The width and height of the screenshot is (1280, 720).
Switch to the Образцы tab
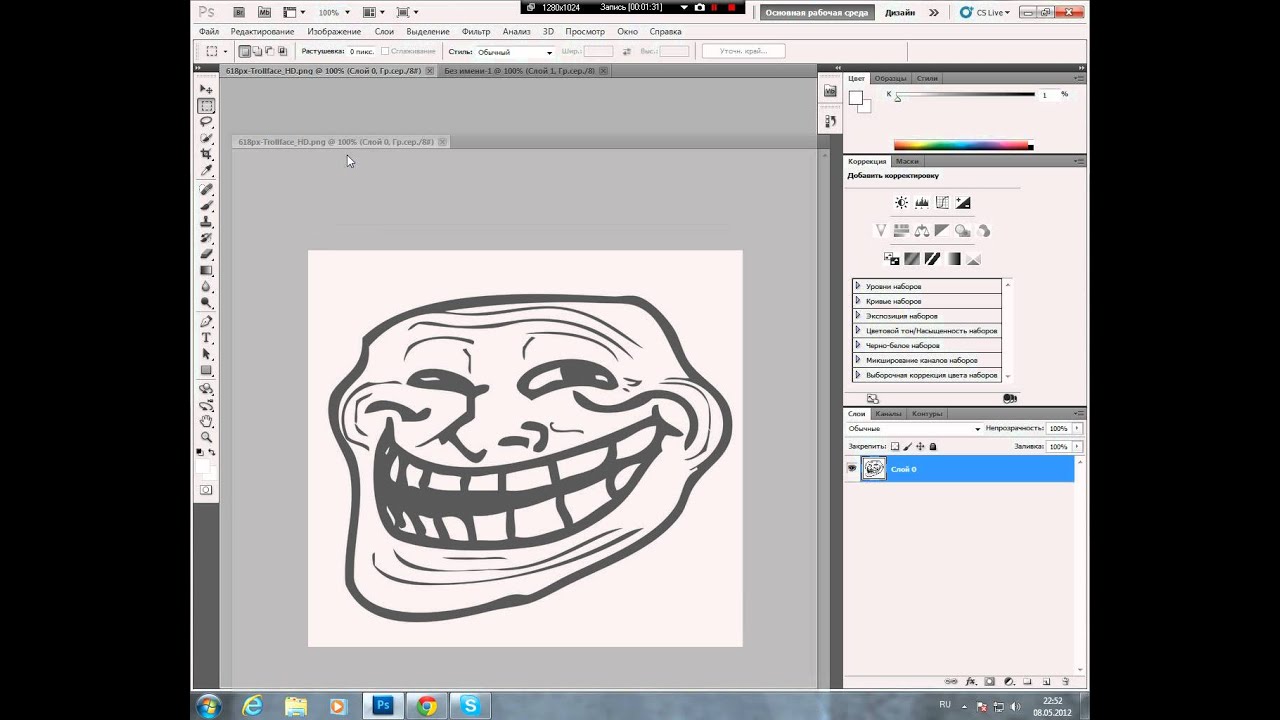[x=890, y=78]
